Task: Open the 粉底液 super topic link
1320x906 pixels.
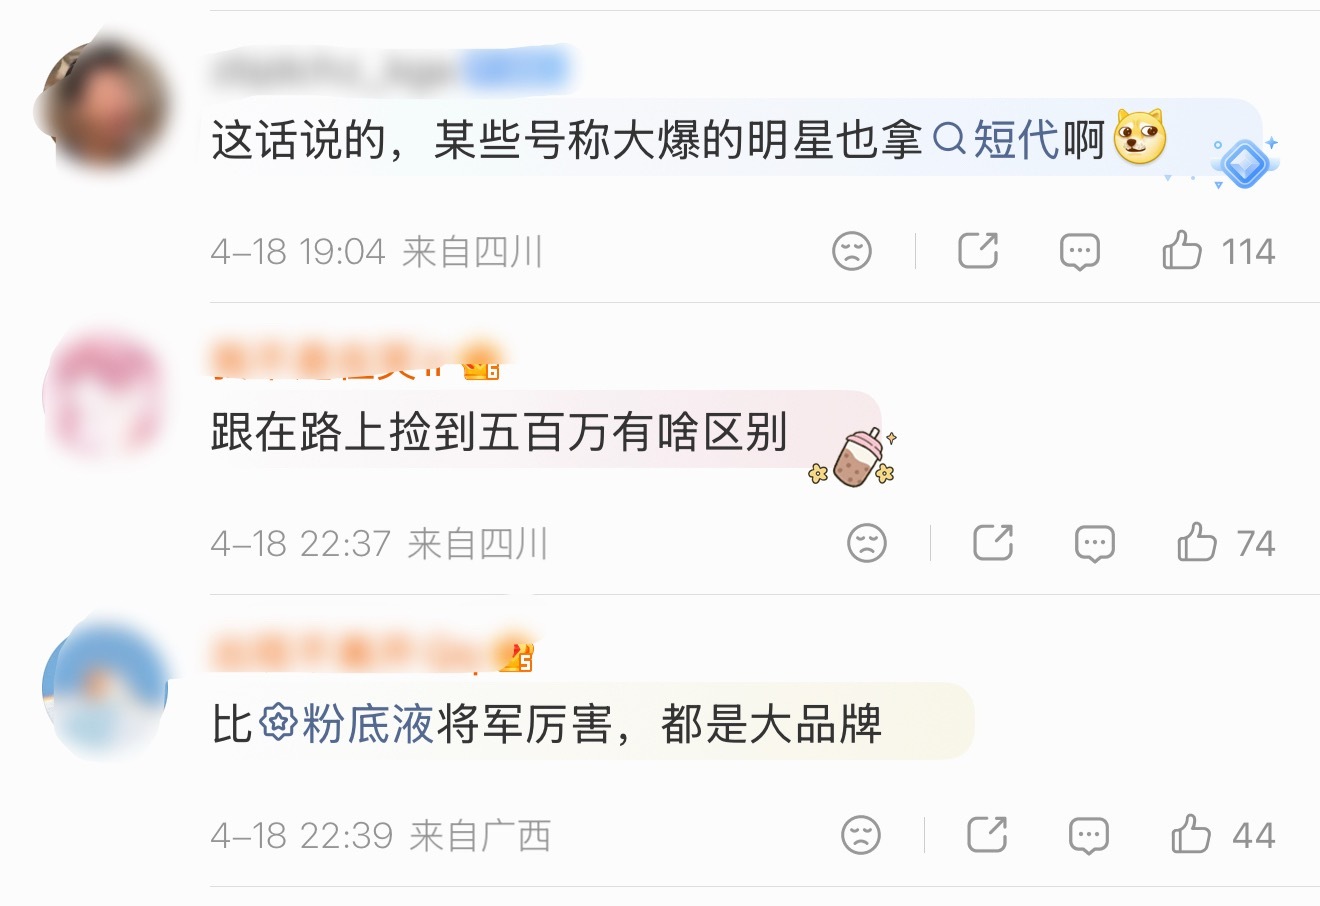Action: click(346, 724)
